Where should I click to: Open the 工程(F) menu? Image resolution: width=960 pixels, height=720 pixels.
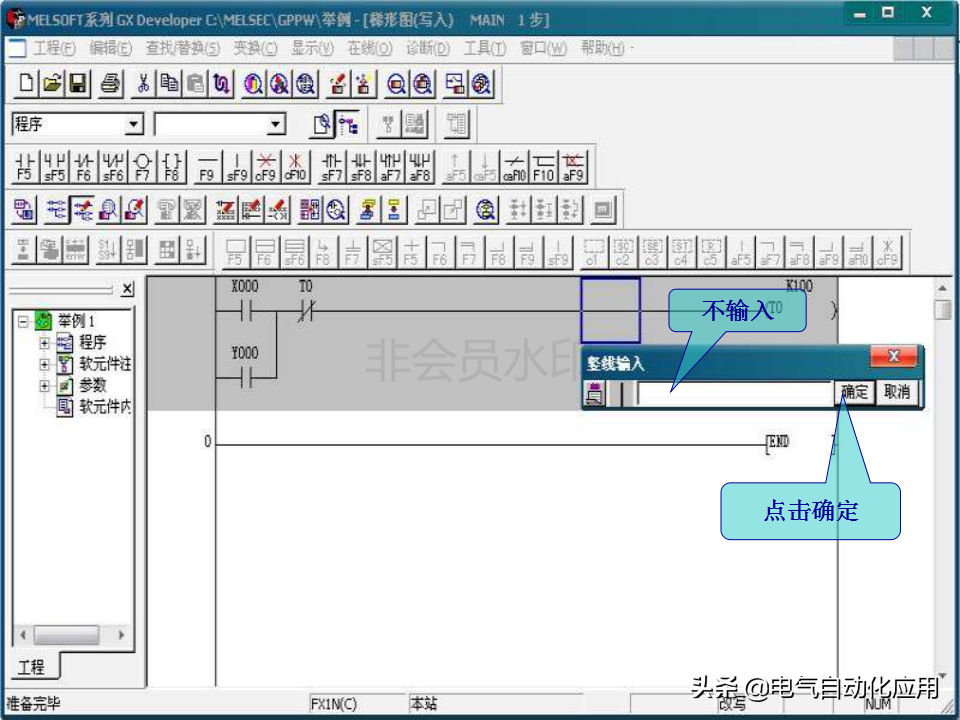pos(54,48)
